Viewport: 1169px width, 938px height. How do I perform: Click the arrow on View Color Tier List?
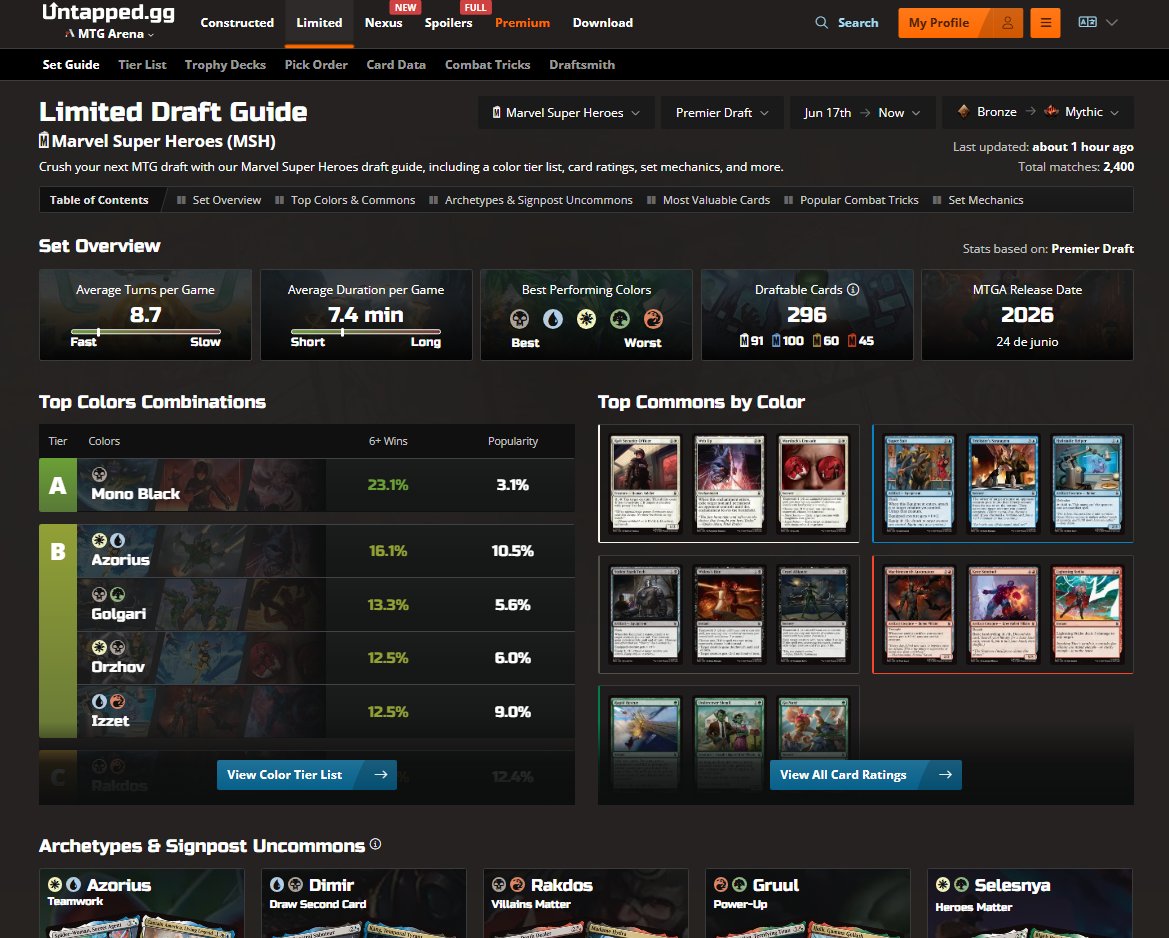pos(381,775)
